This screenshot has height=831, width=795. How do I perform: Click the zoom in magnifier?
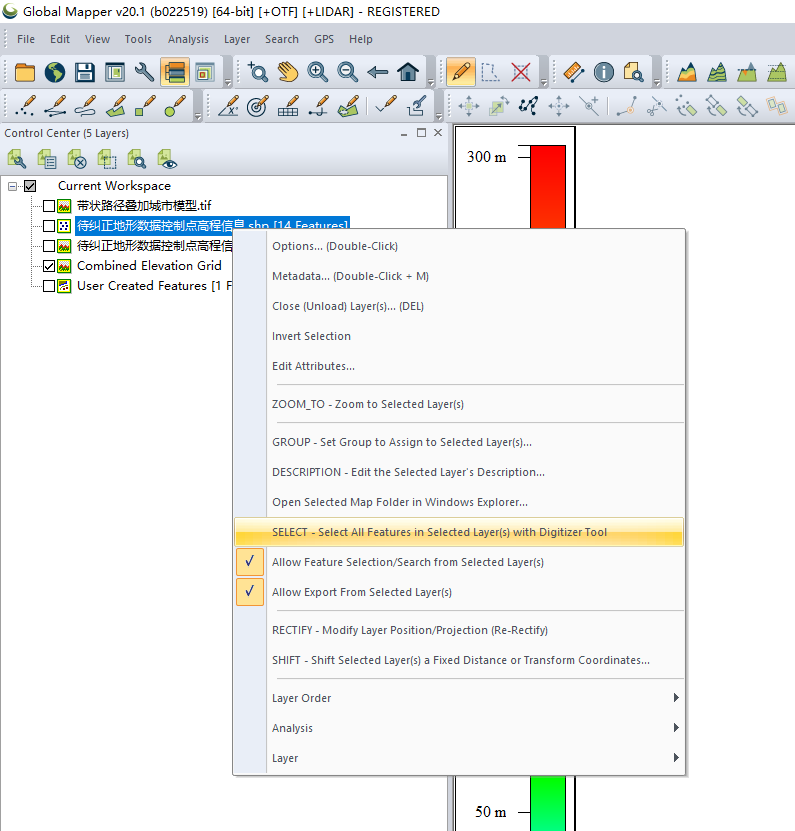pyautogui.click(x=317, y=72)
